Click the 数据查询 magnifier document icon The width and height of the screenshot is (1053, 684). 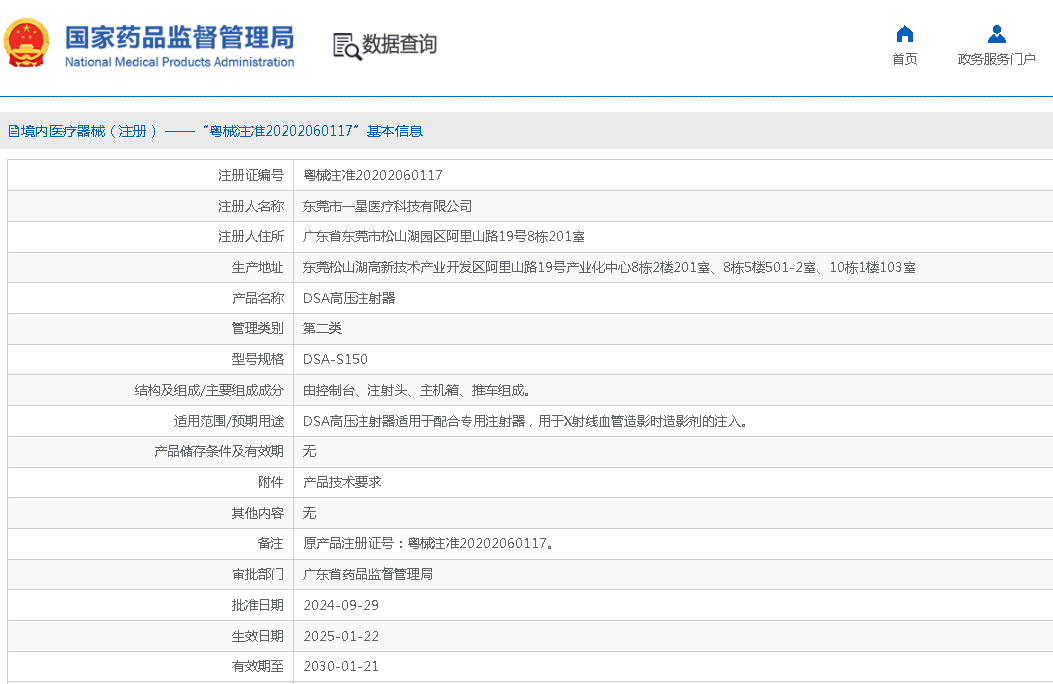pos(346,46)
